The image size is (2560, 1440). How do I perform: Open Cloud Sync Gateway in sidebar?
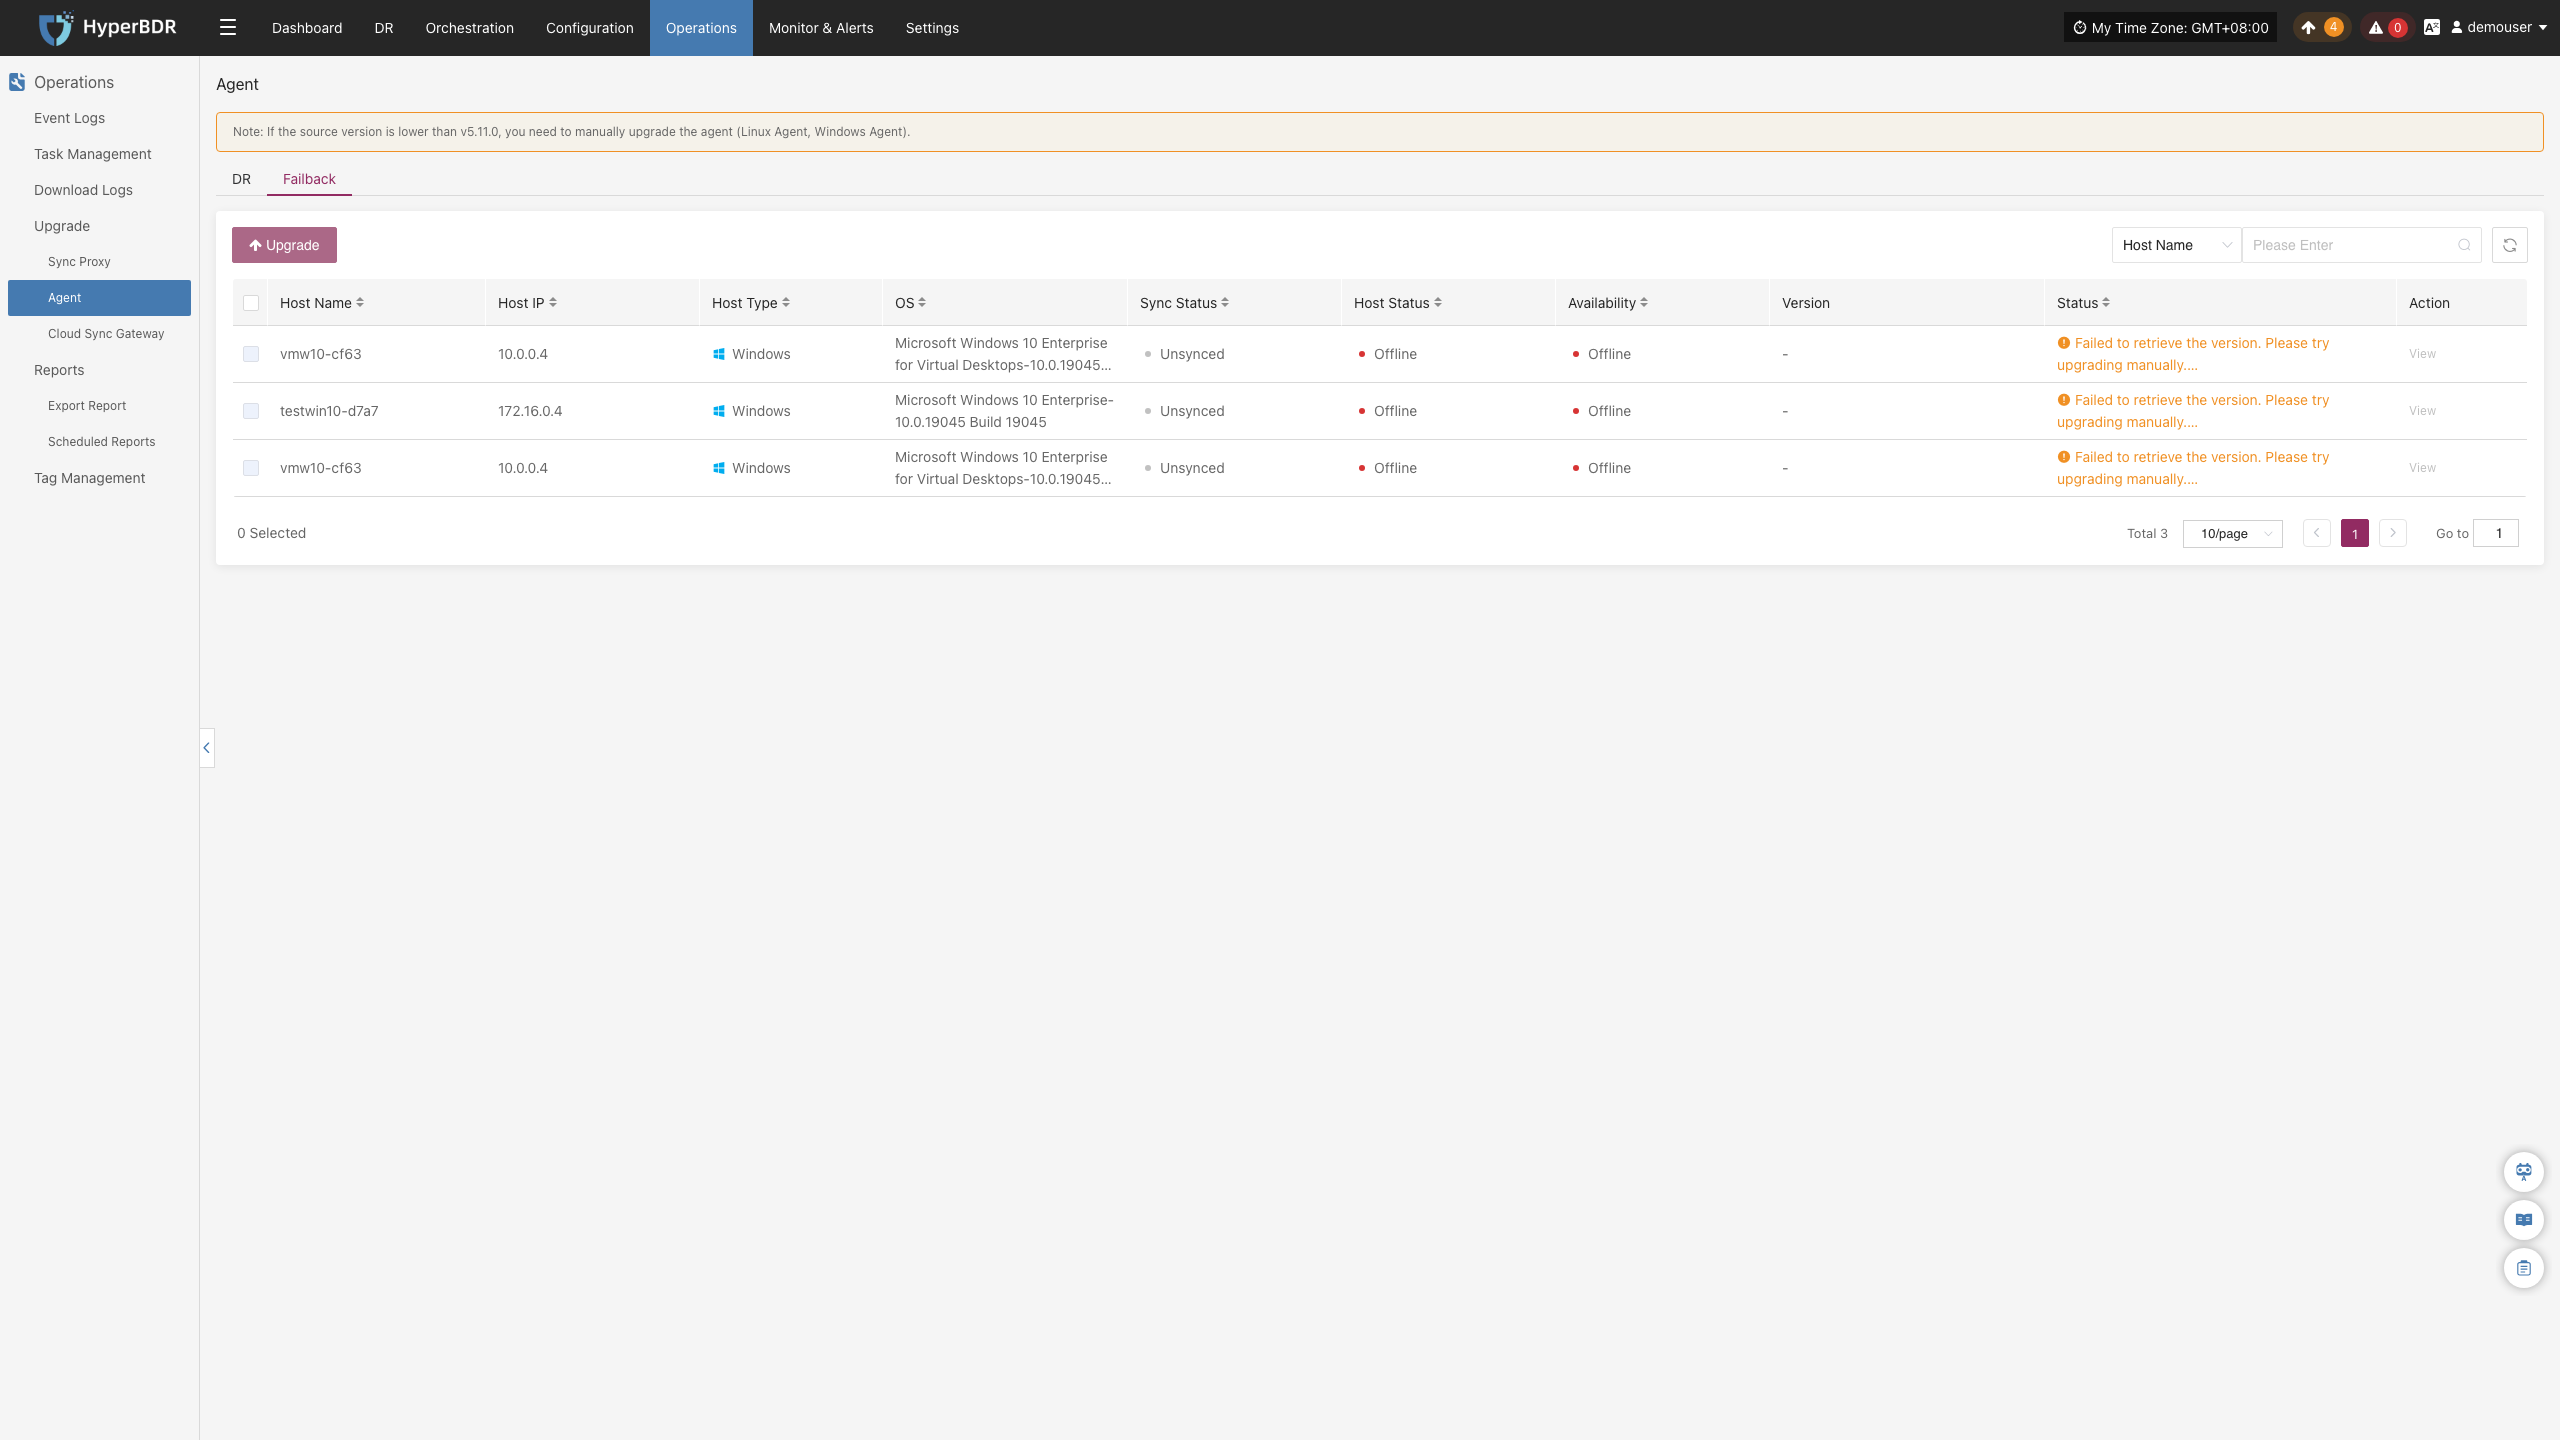(106, 334)
